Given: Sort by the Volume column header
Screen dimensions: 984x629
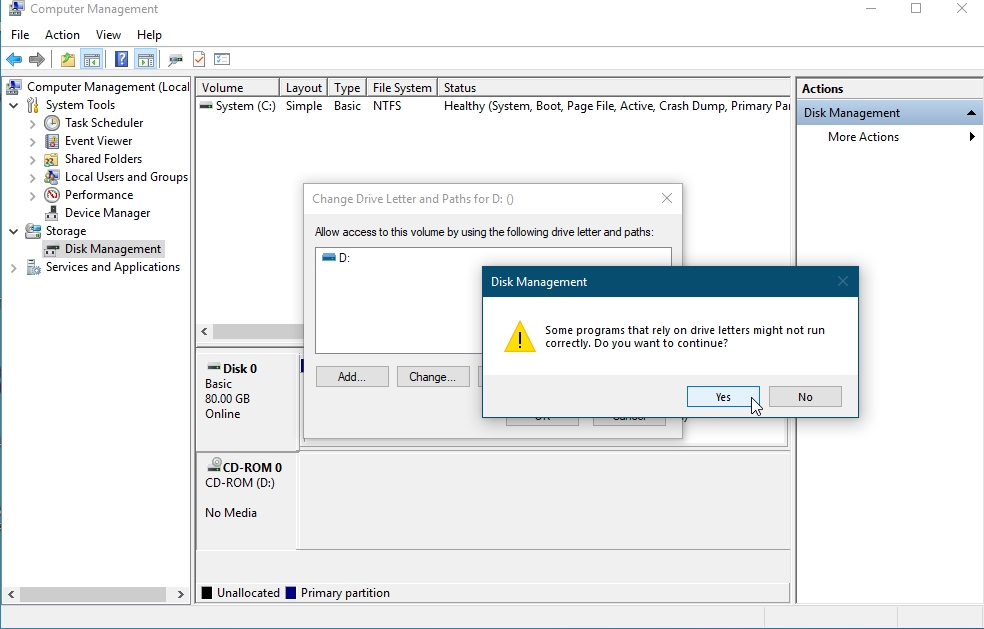Looking at the screenshot, I should coord(238,88).
